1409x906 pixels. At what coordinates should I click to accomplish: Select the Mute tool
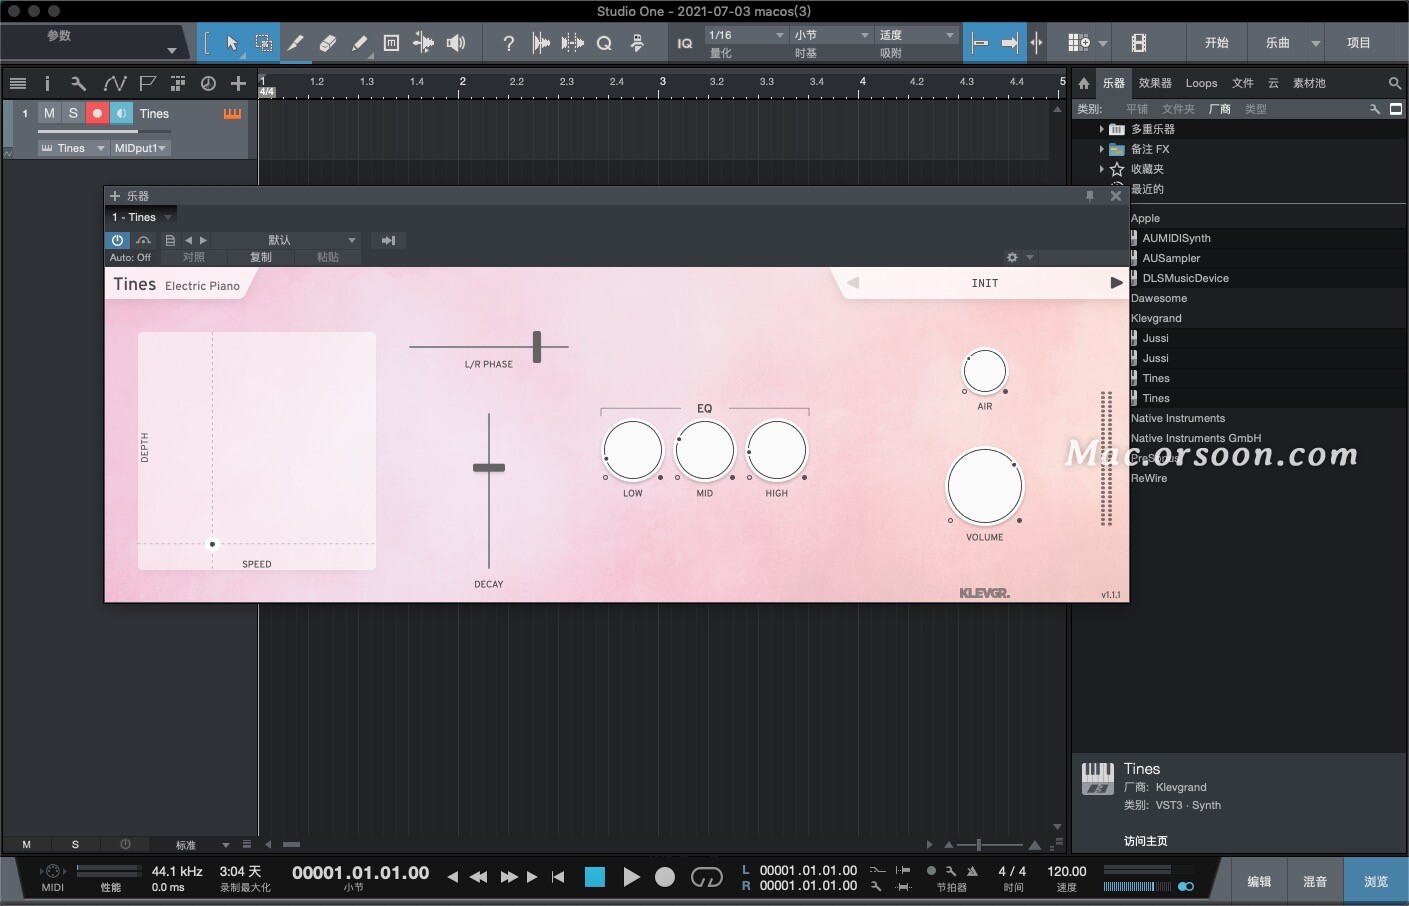(391, 43)
